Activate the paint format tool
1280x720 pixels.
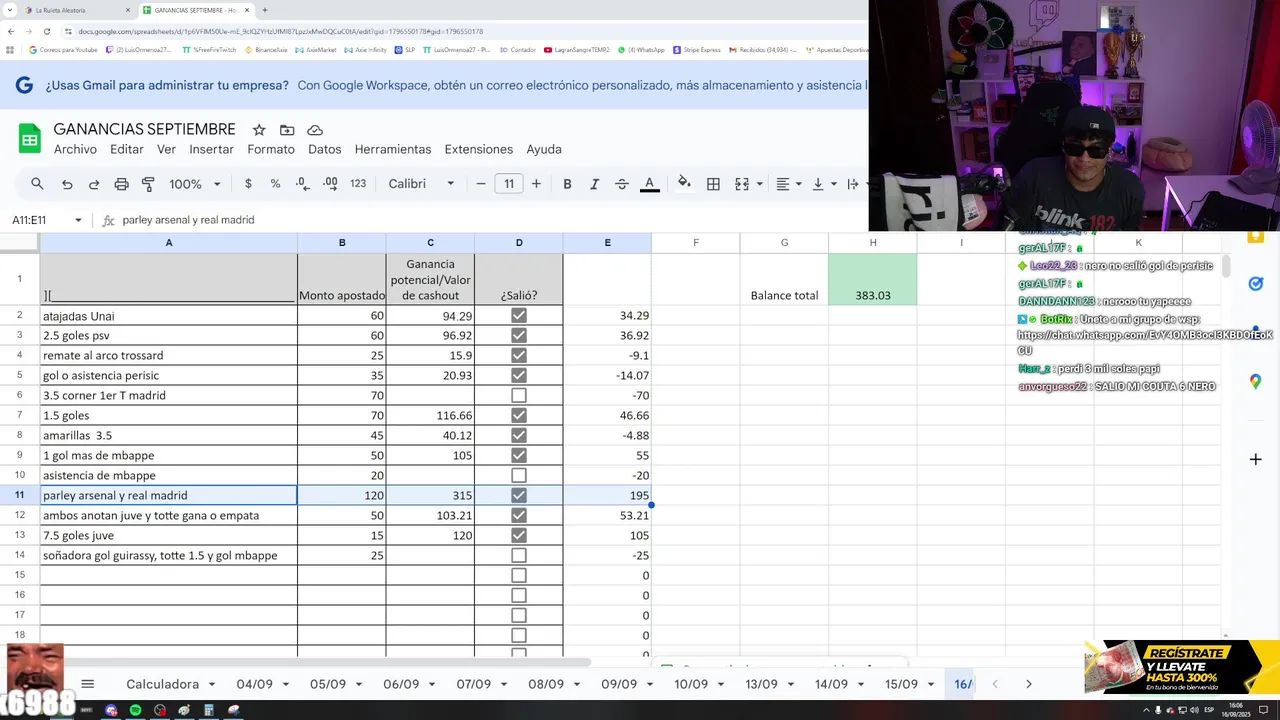pos(148,184)
